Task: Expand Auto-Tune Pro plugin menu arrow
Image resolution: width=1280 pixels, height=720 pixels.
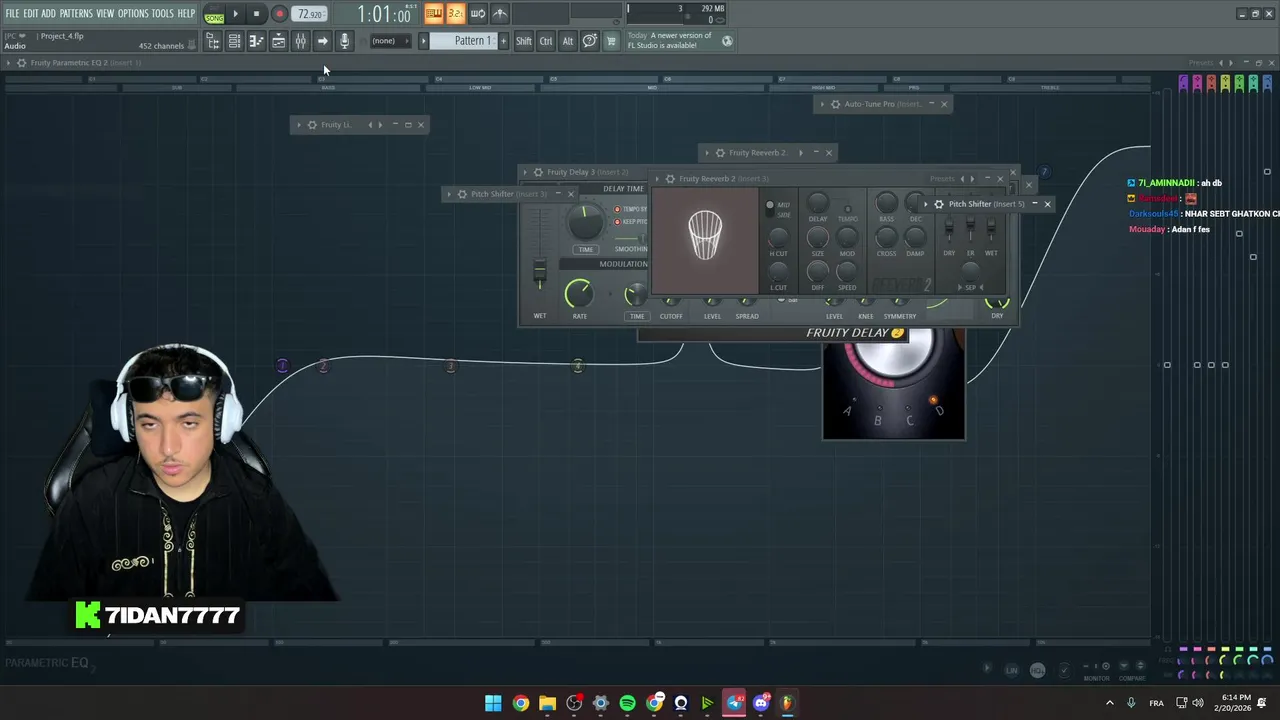Action: click(822, 104)
